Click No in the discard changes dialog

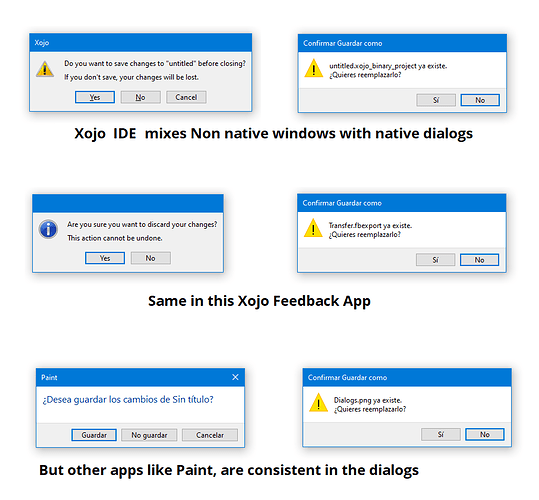[151, 258]
